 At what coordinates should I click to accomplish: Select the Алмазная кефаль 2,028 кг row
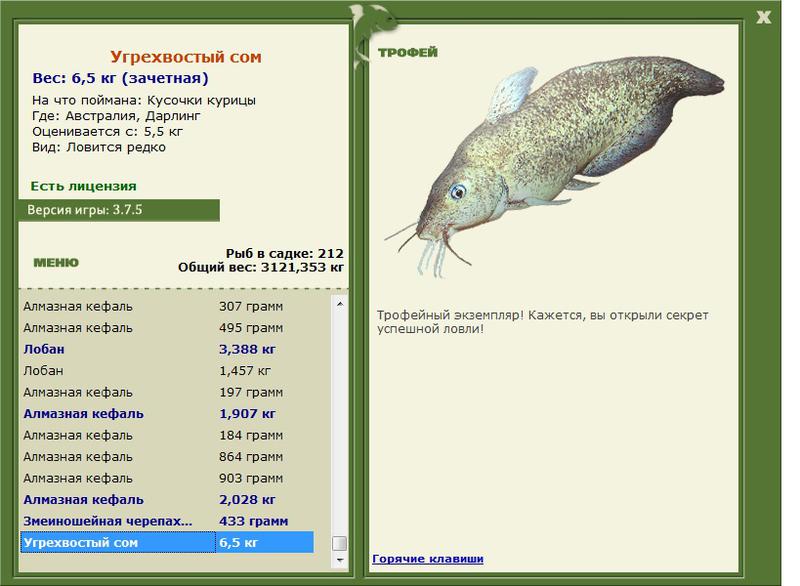click(x=167, y=499)
